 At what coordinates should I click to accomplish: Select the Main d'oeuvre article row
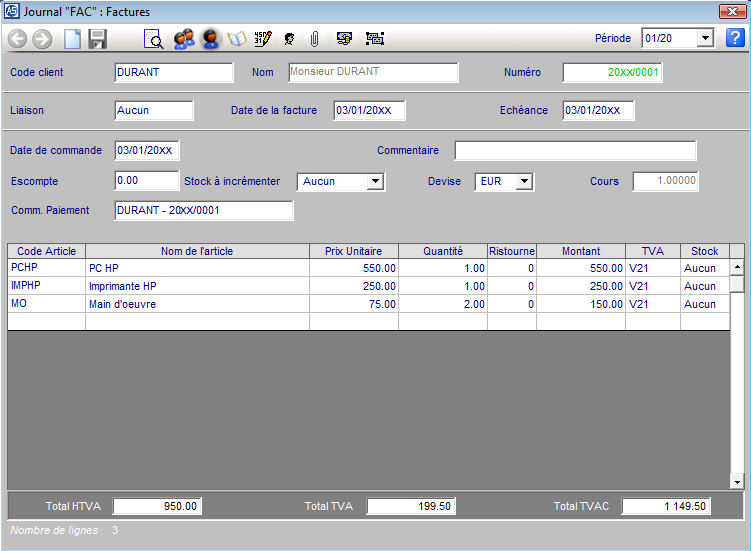tap(196, 304)
